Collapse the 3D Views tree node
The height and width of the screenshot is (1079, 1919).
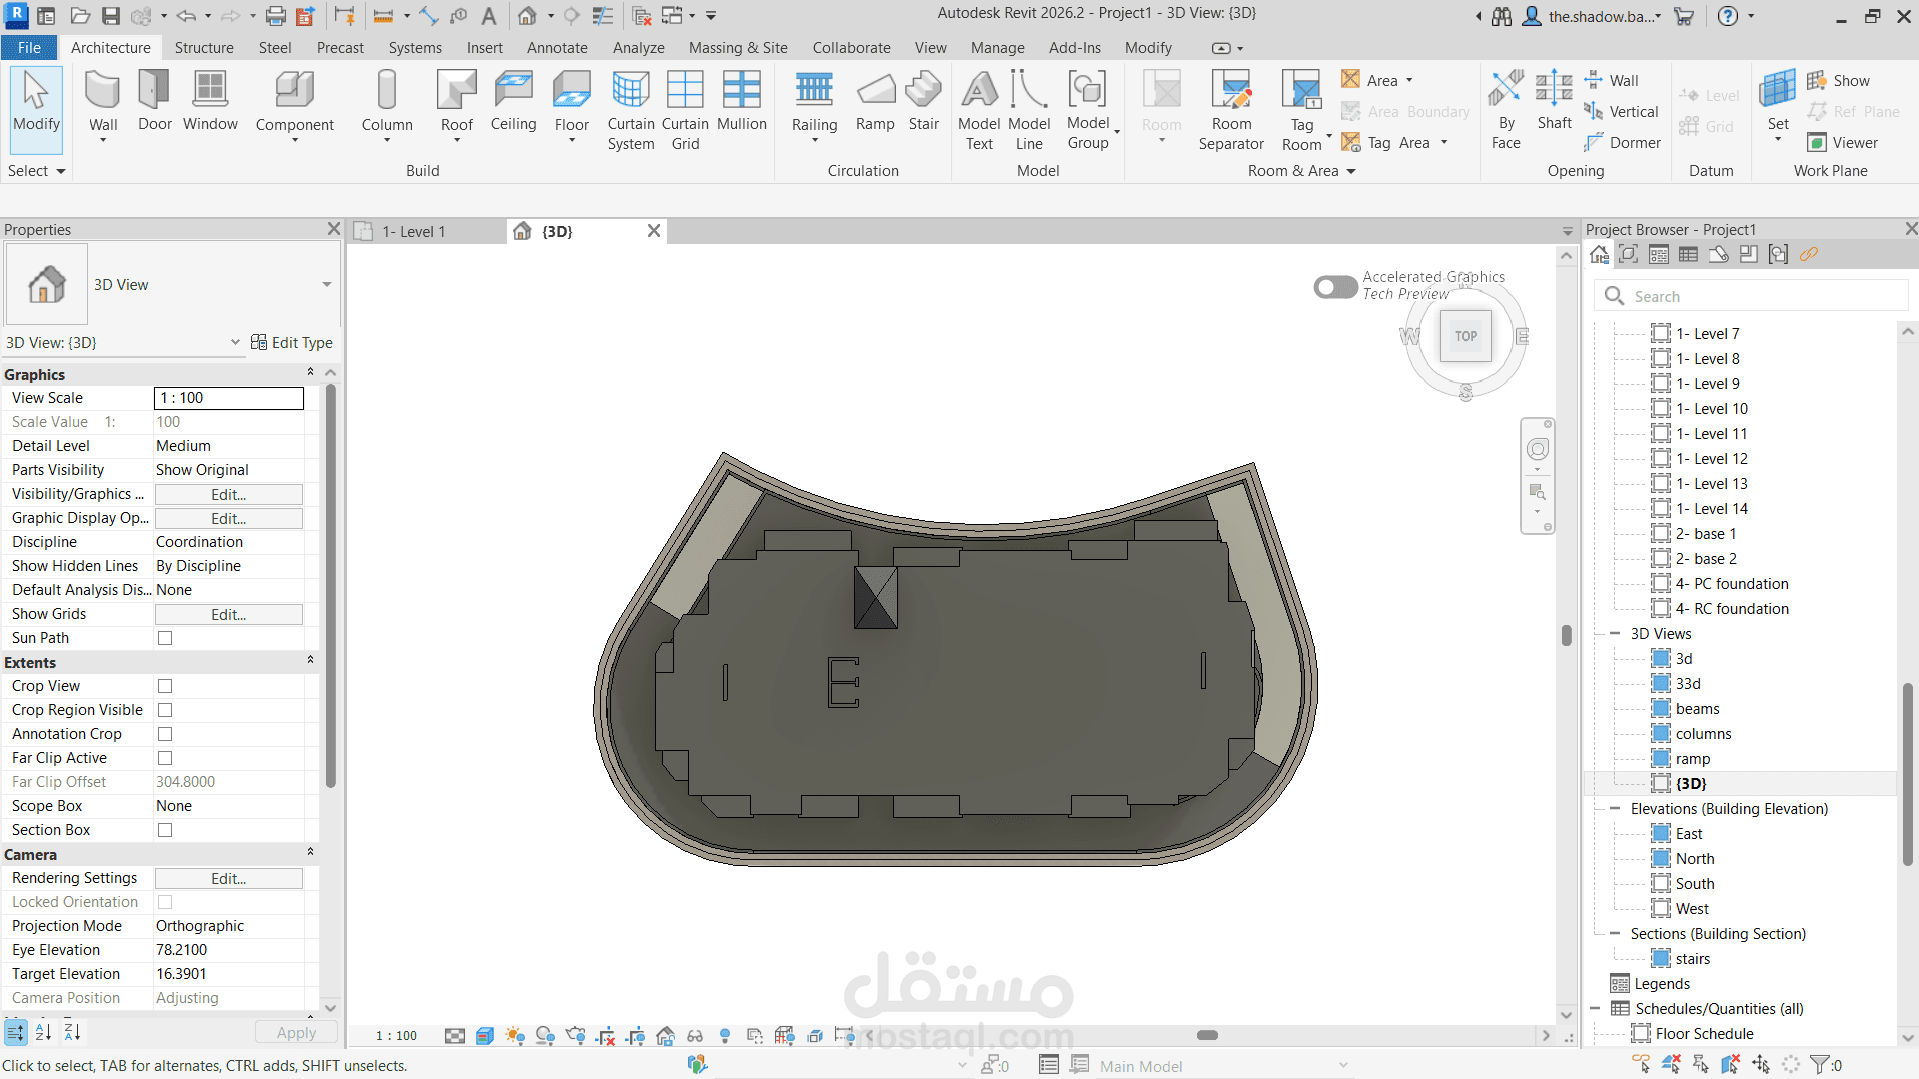[x=1614, y=634]
